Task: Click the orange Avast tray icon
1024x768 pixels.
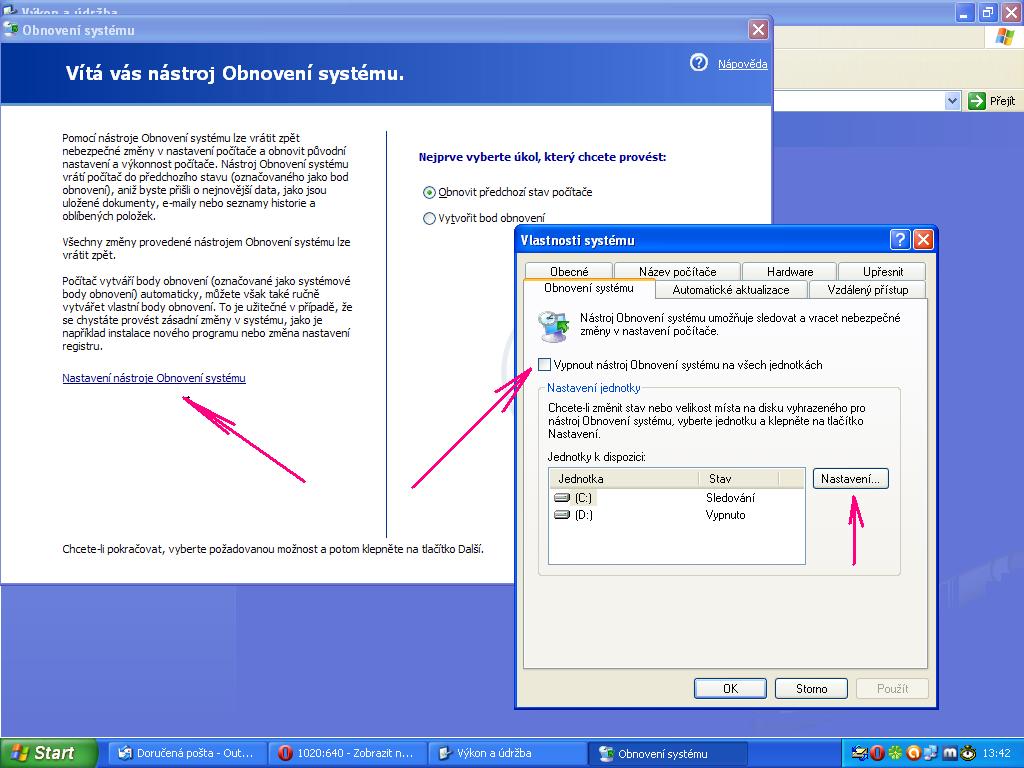Action: (912, 753)
